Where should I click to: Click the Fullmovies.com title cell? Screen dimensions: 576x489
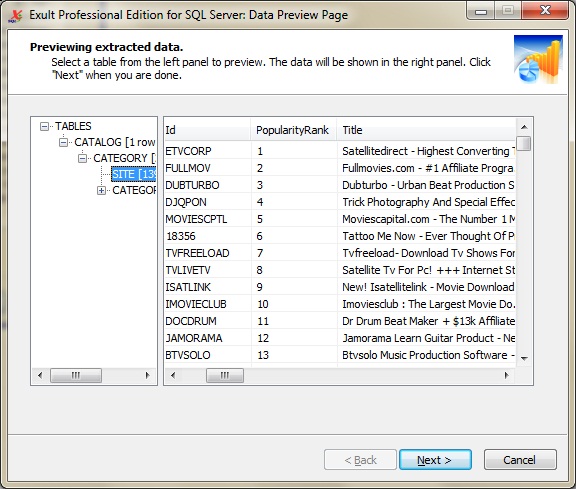pyautogui.click(x=426, y=168)
